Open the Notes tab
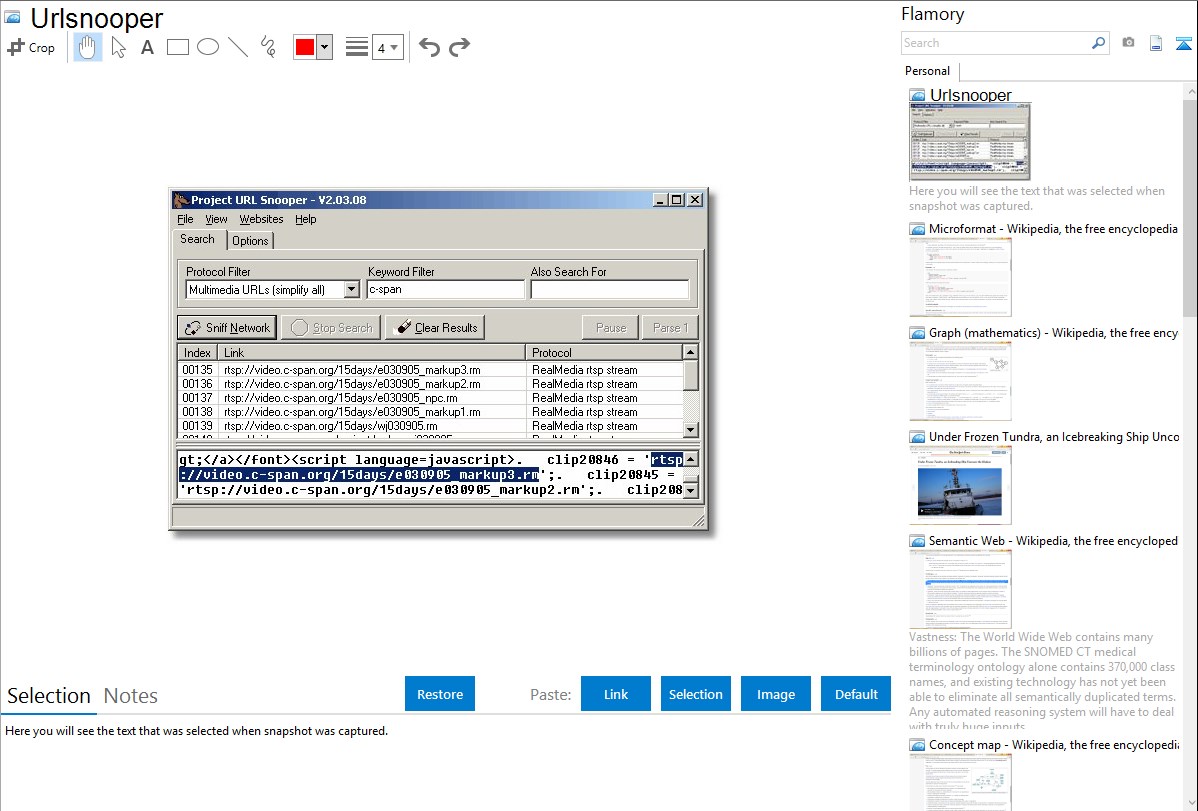Viewport: 1198px width, 811px height. point(131,696)
